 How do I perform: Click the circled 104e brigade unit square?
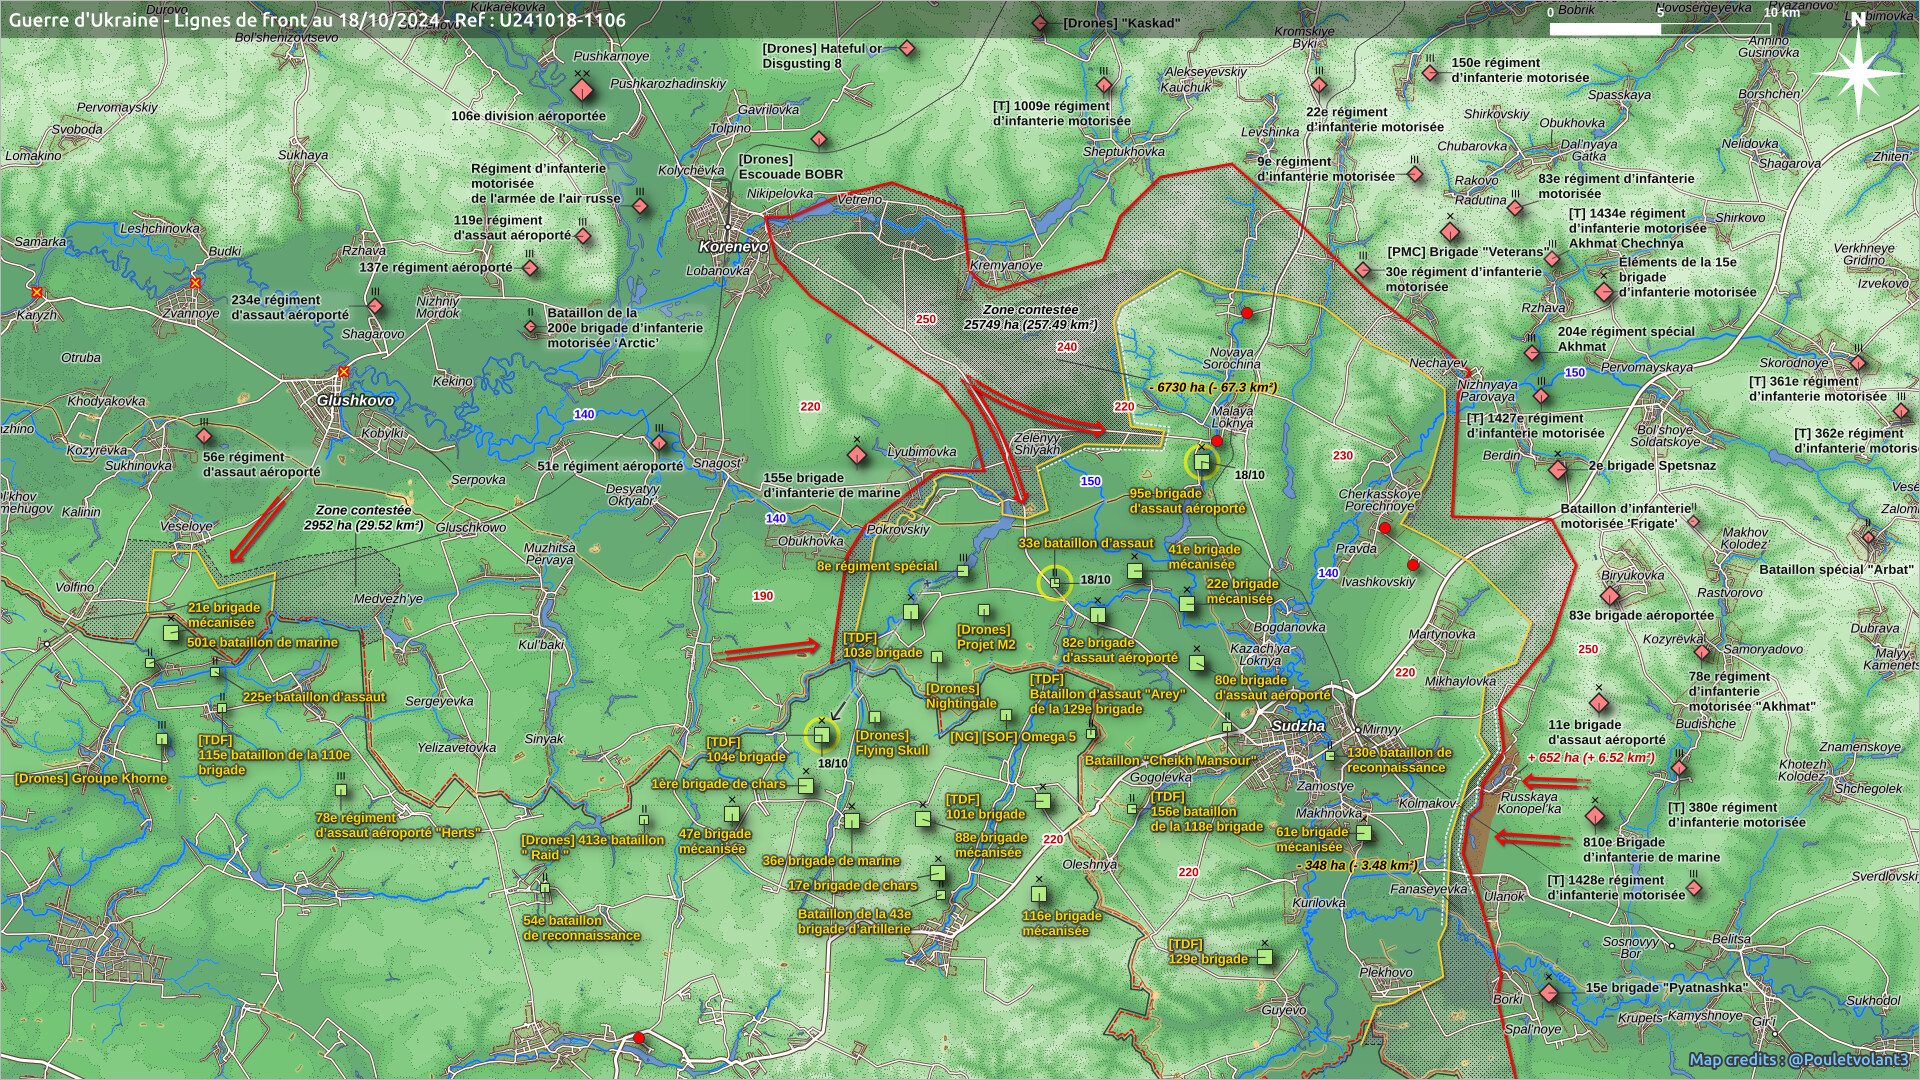821,736
